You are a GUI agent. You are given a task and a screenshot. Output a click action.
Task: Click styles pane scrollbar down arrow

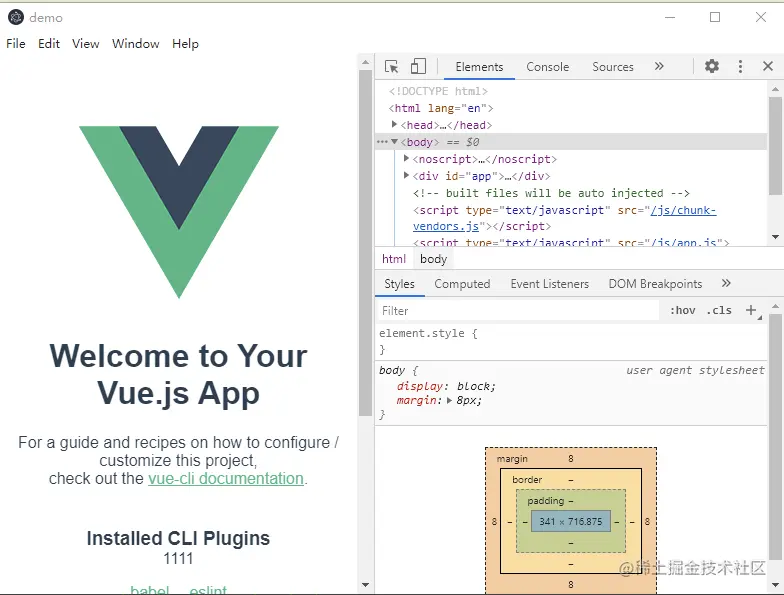775,584
